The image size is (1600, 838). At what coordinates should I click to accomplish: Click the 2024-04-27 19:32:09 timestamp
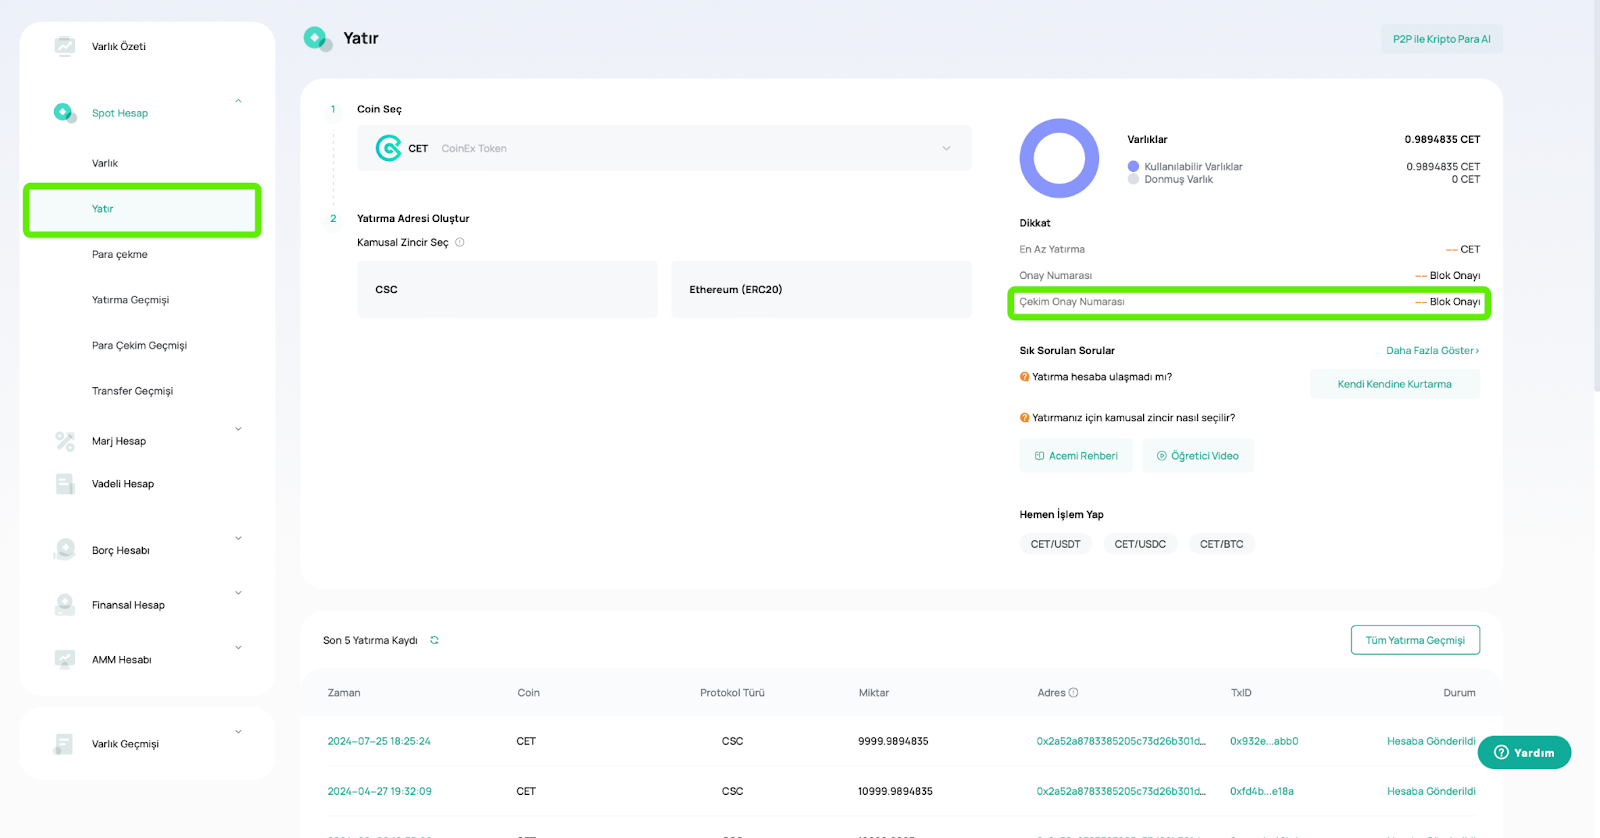[380, 791]
